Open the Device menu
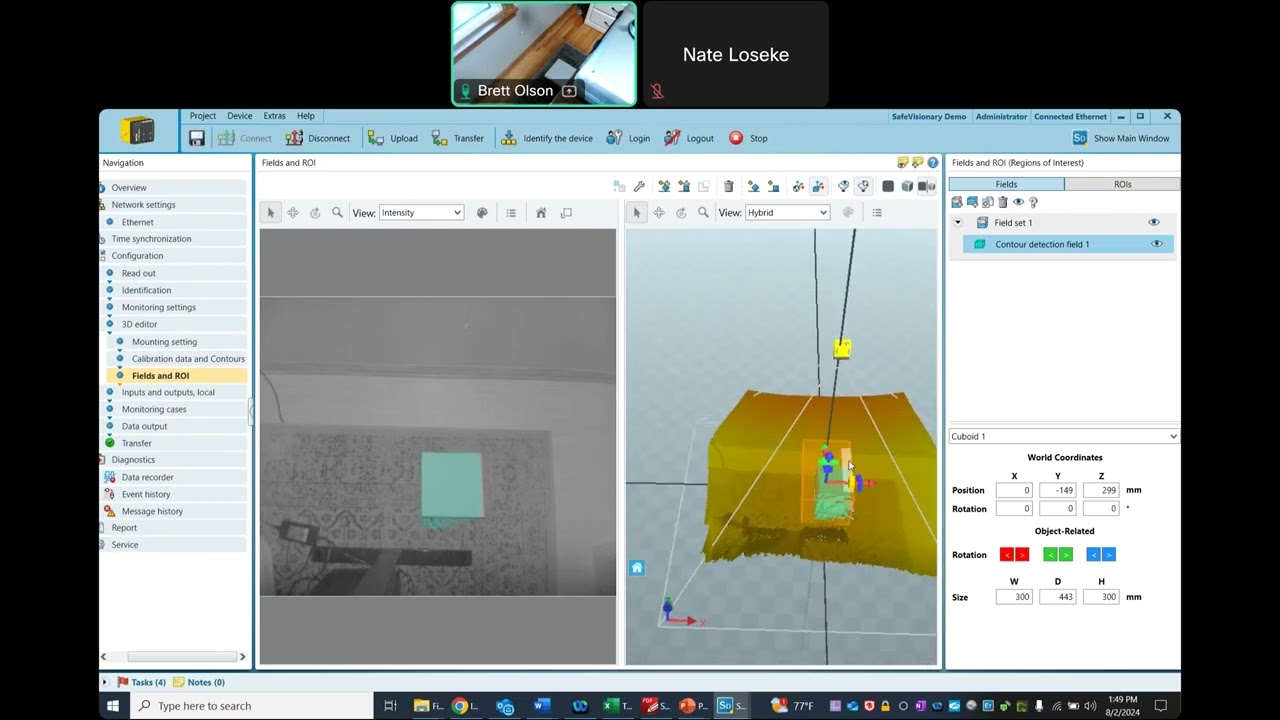The width and height of the screenshot is (1280, 720). click(240, 116)
